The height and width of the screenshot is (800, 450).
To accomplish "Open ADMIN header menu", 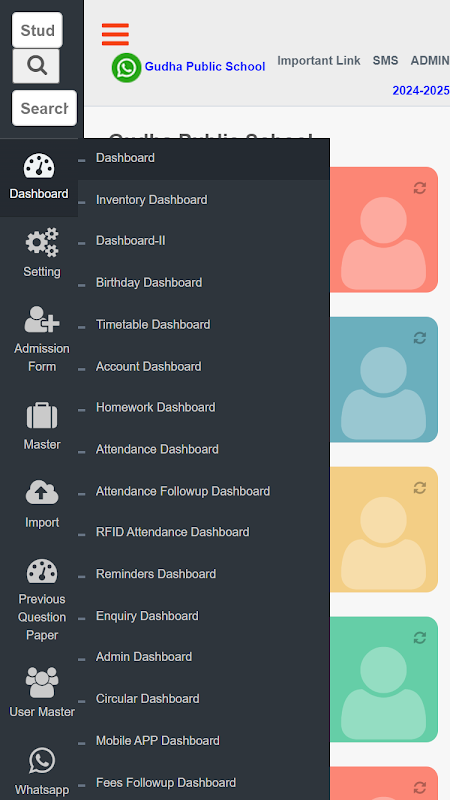I will pos(430,61).
